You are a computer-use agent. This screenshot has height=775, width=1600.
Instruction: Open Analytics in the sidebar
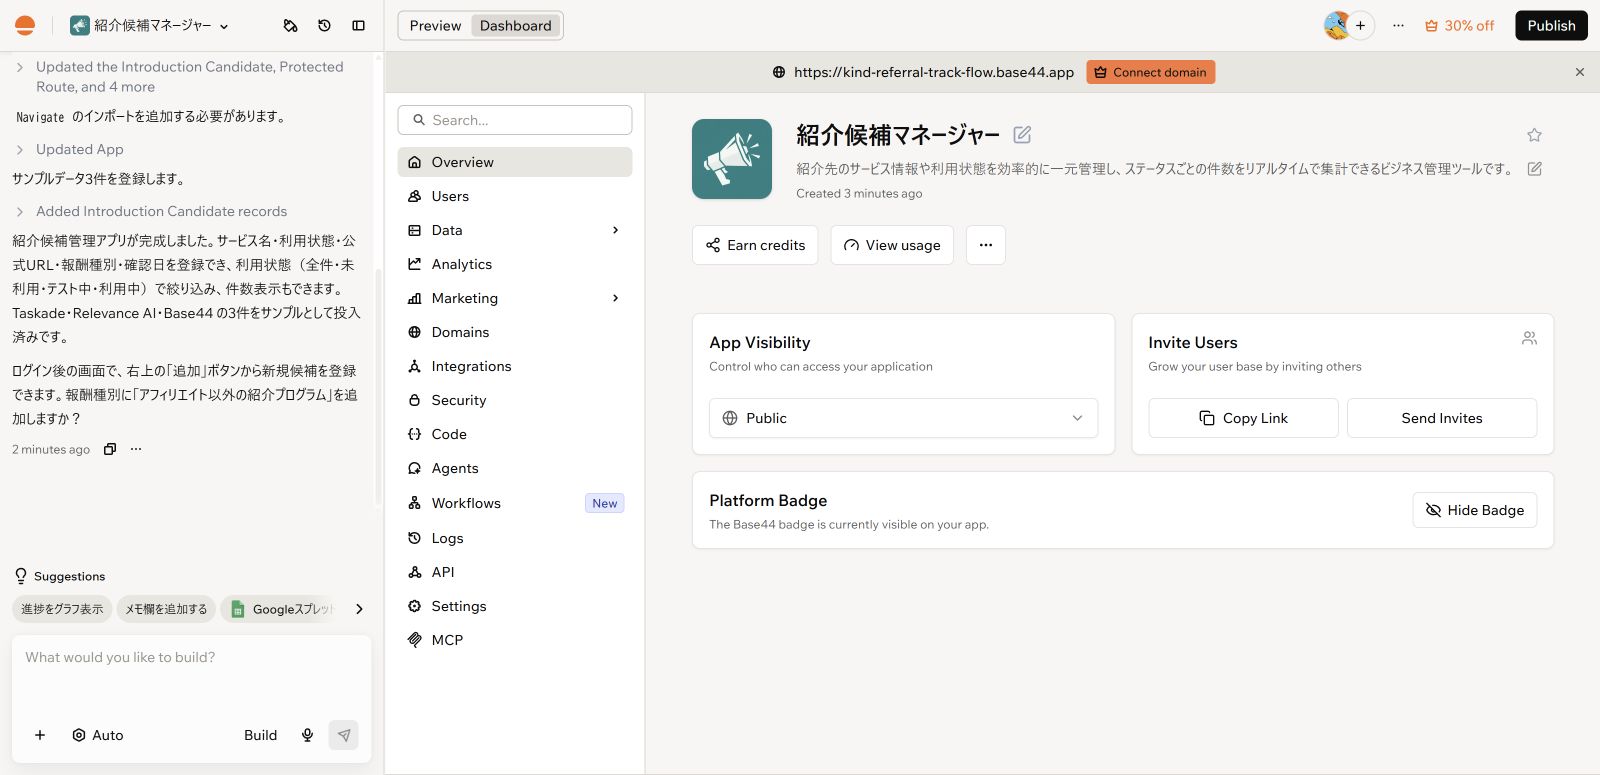point(514,264)
